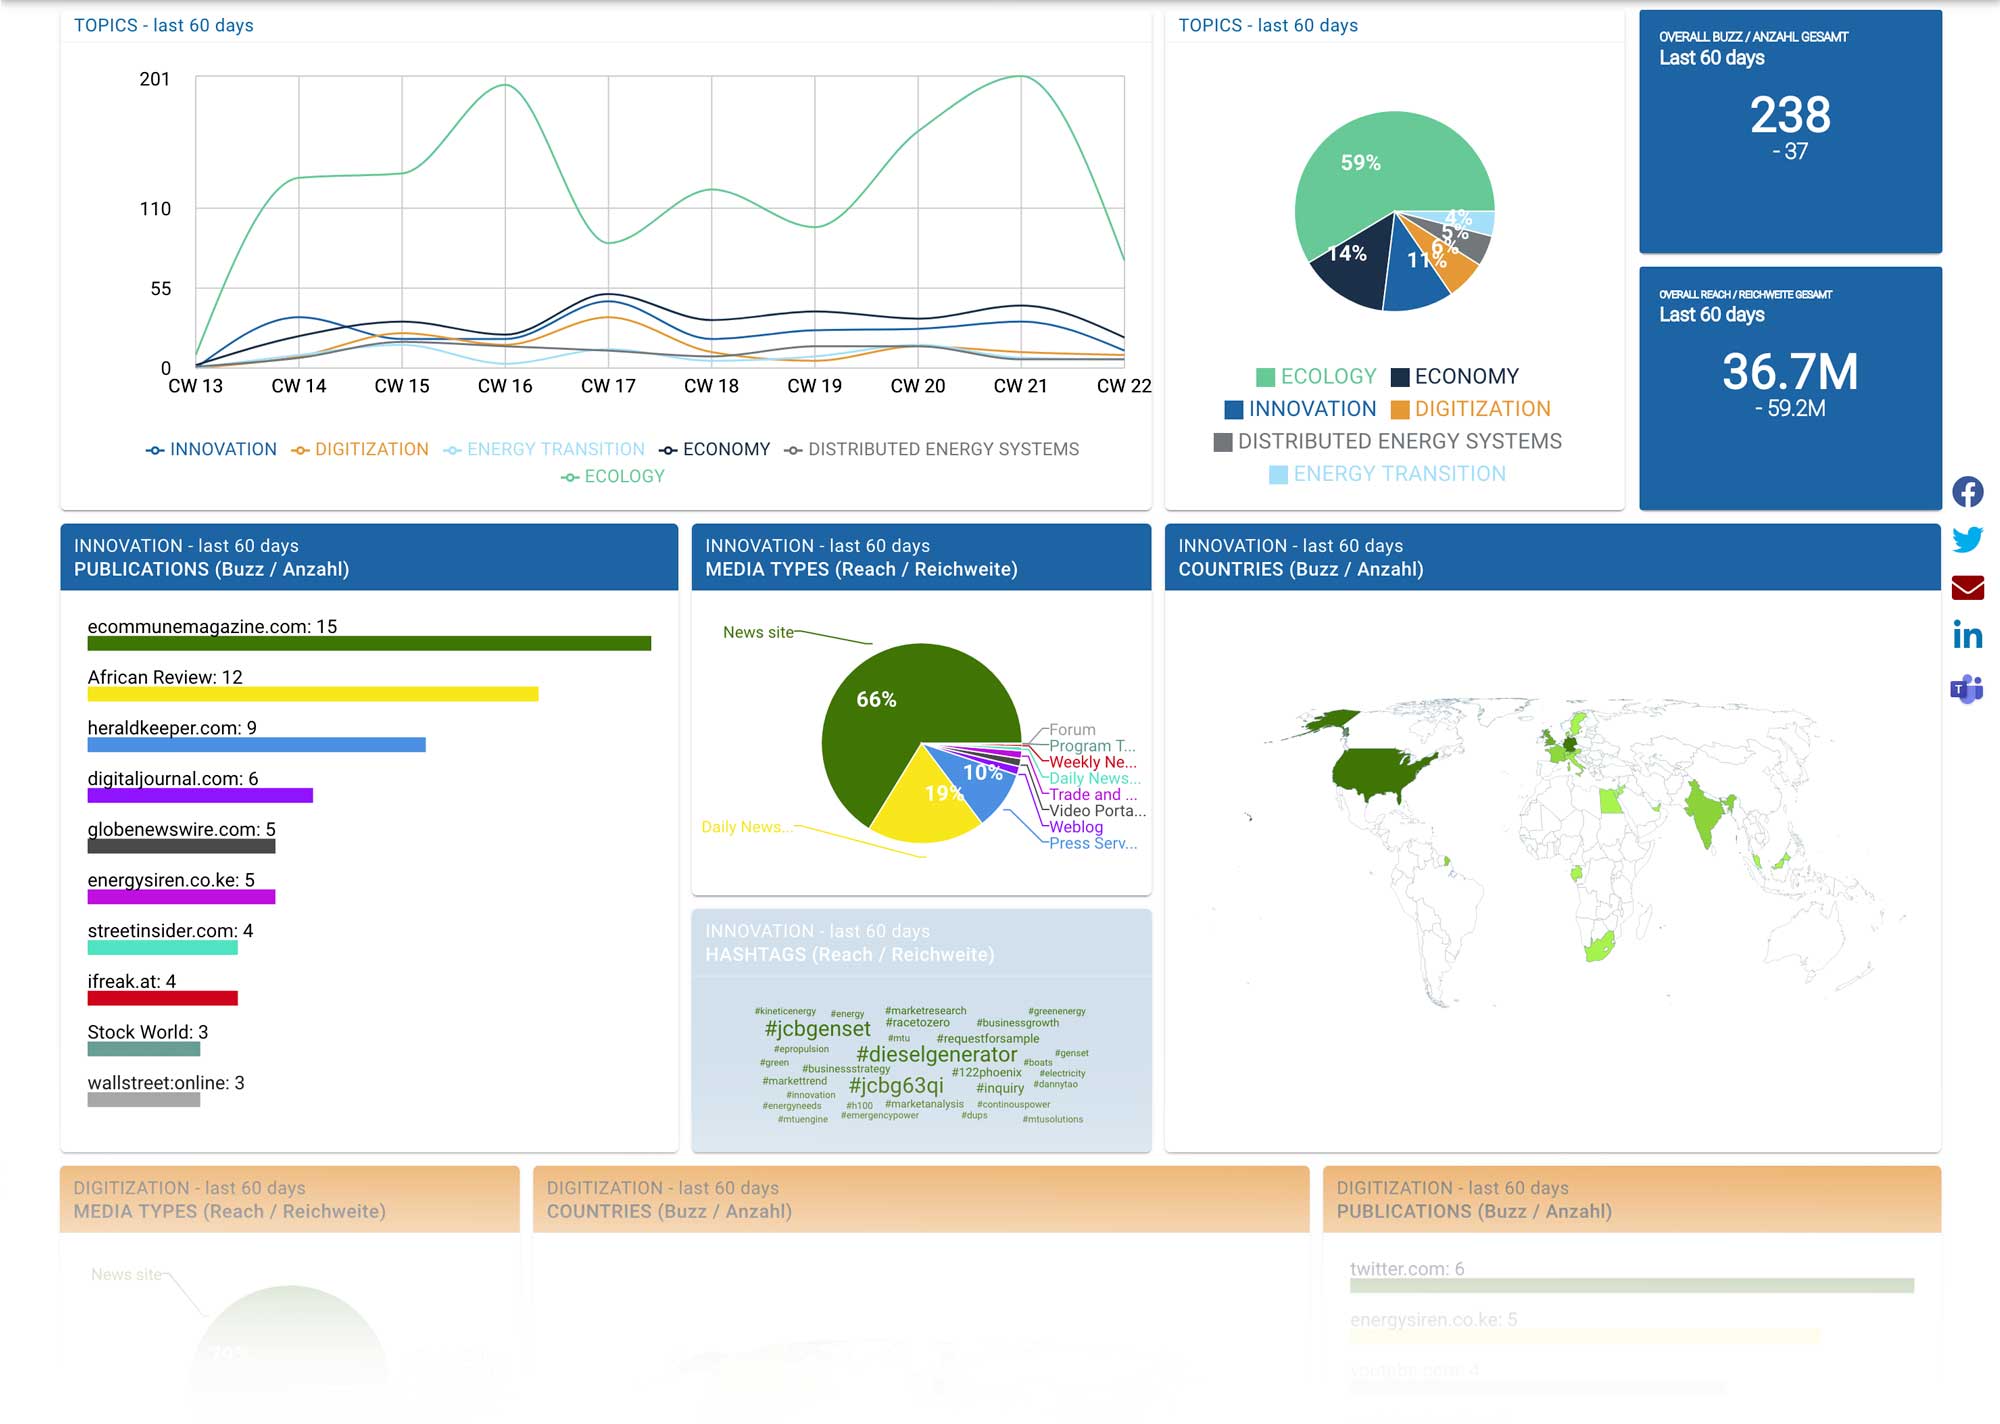Share dashboard to Microsoft Teams
The image size is (2000, 1424).
[x=1967, y=689]
